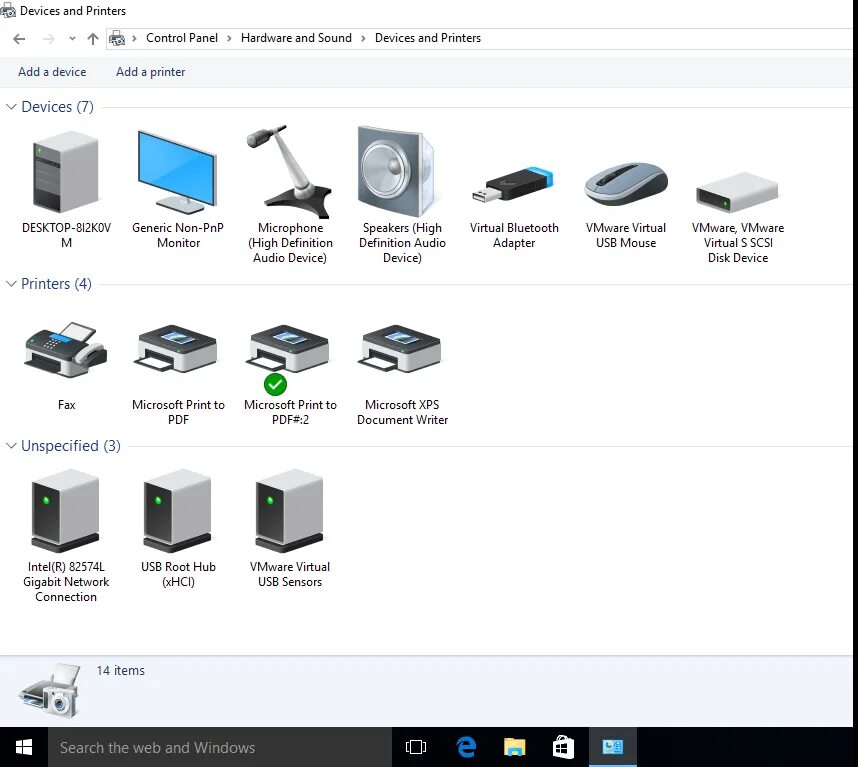Collapse the Devices (7) group
Image resolution: width=858 pixels, height=767 pixels.
pyautogui.click(x=11, y=107)
